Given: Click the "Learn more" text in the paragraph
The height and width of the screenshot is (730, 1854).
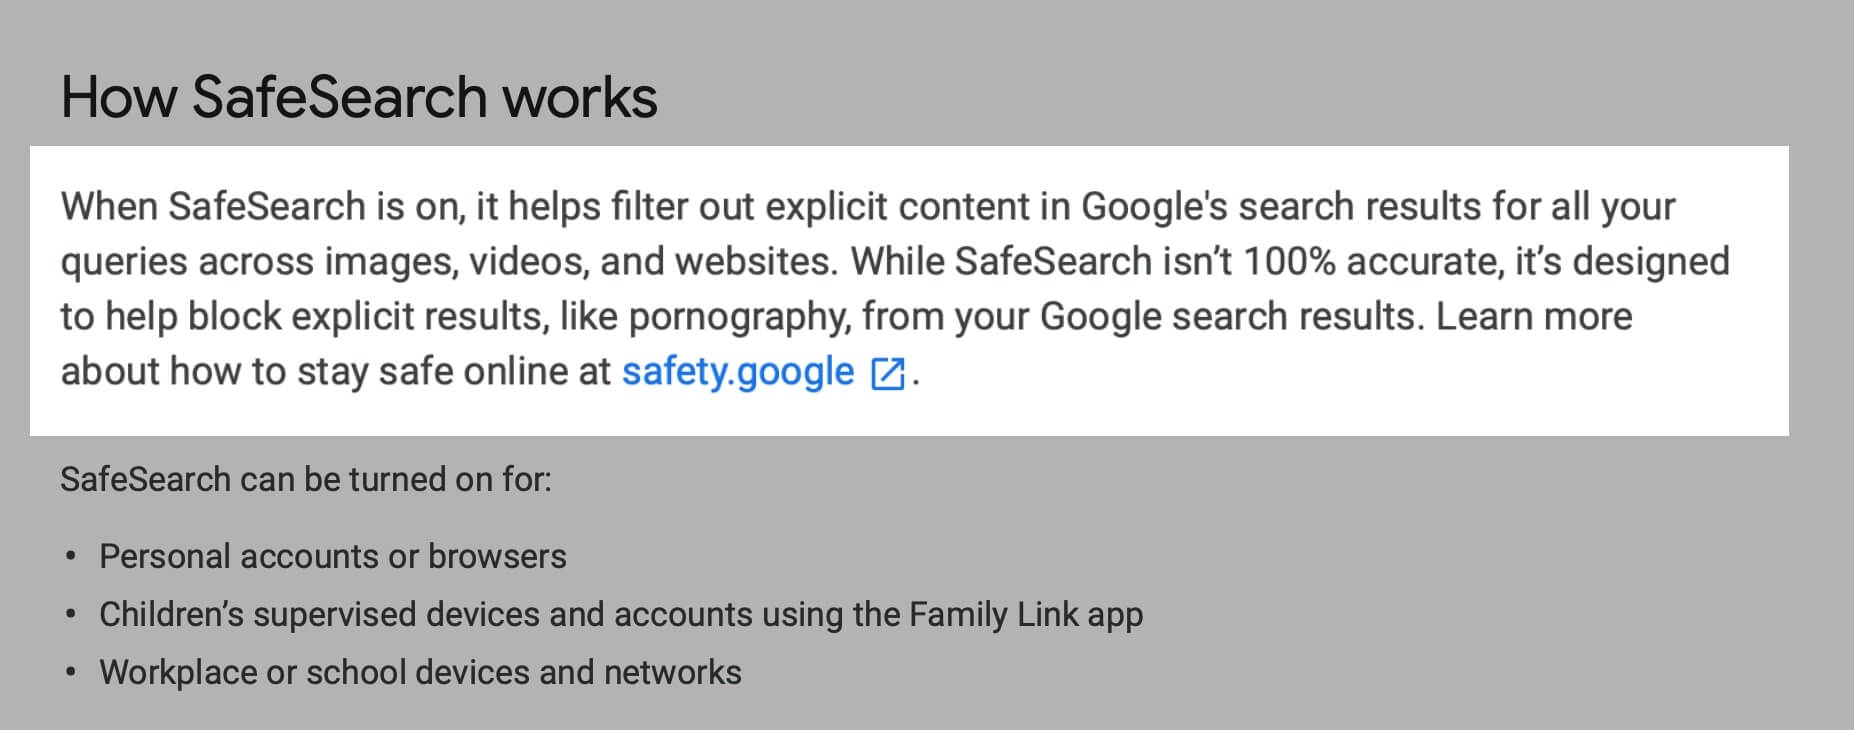Looking at the screenshot, I should 1534,317.
